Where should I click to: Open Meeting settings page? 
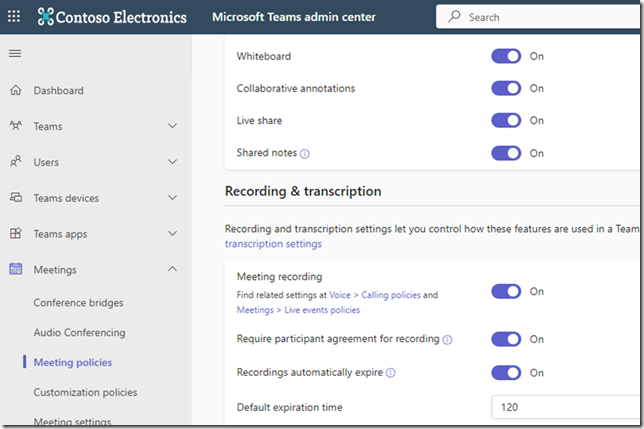tap(72, 421)
